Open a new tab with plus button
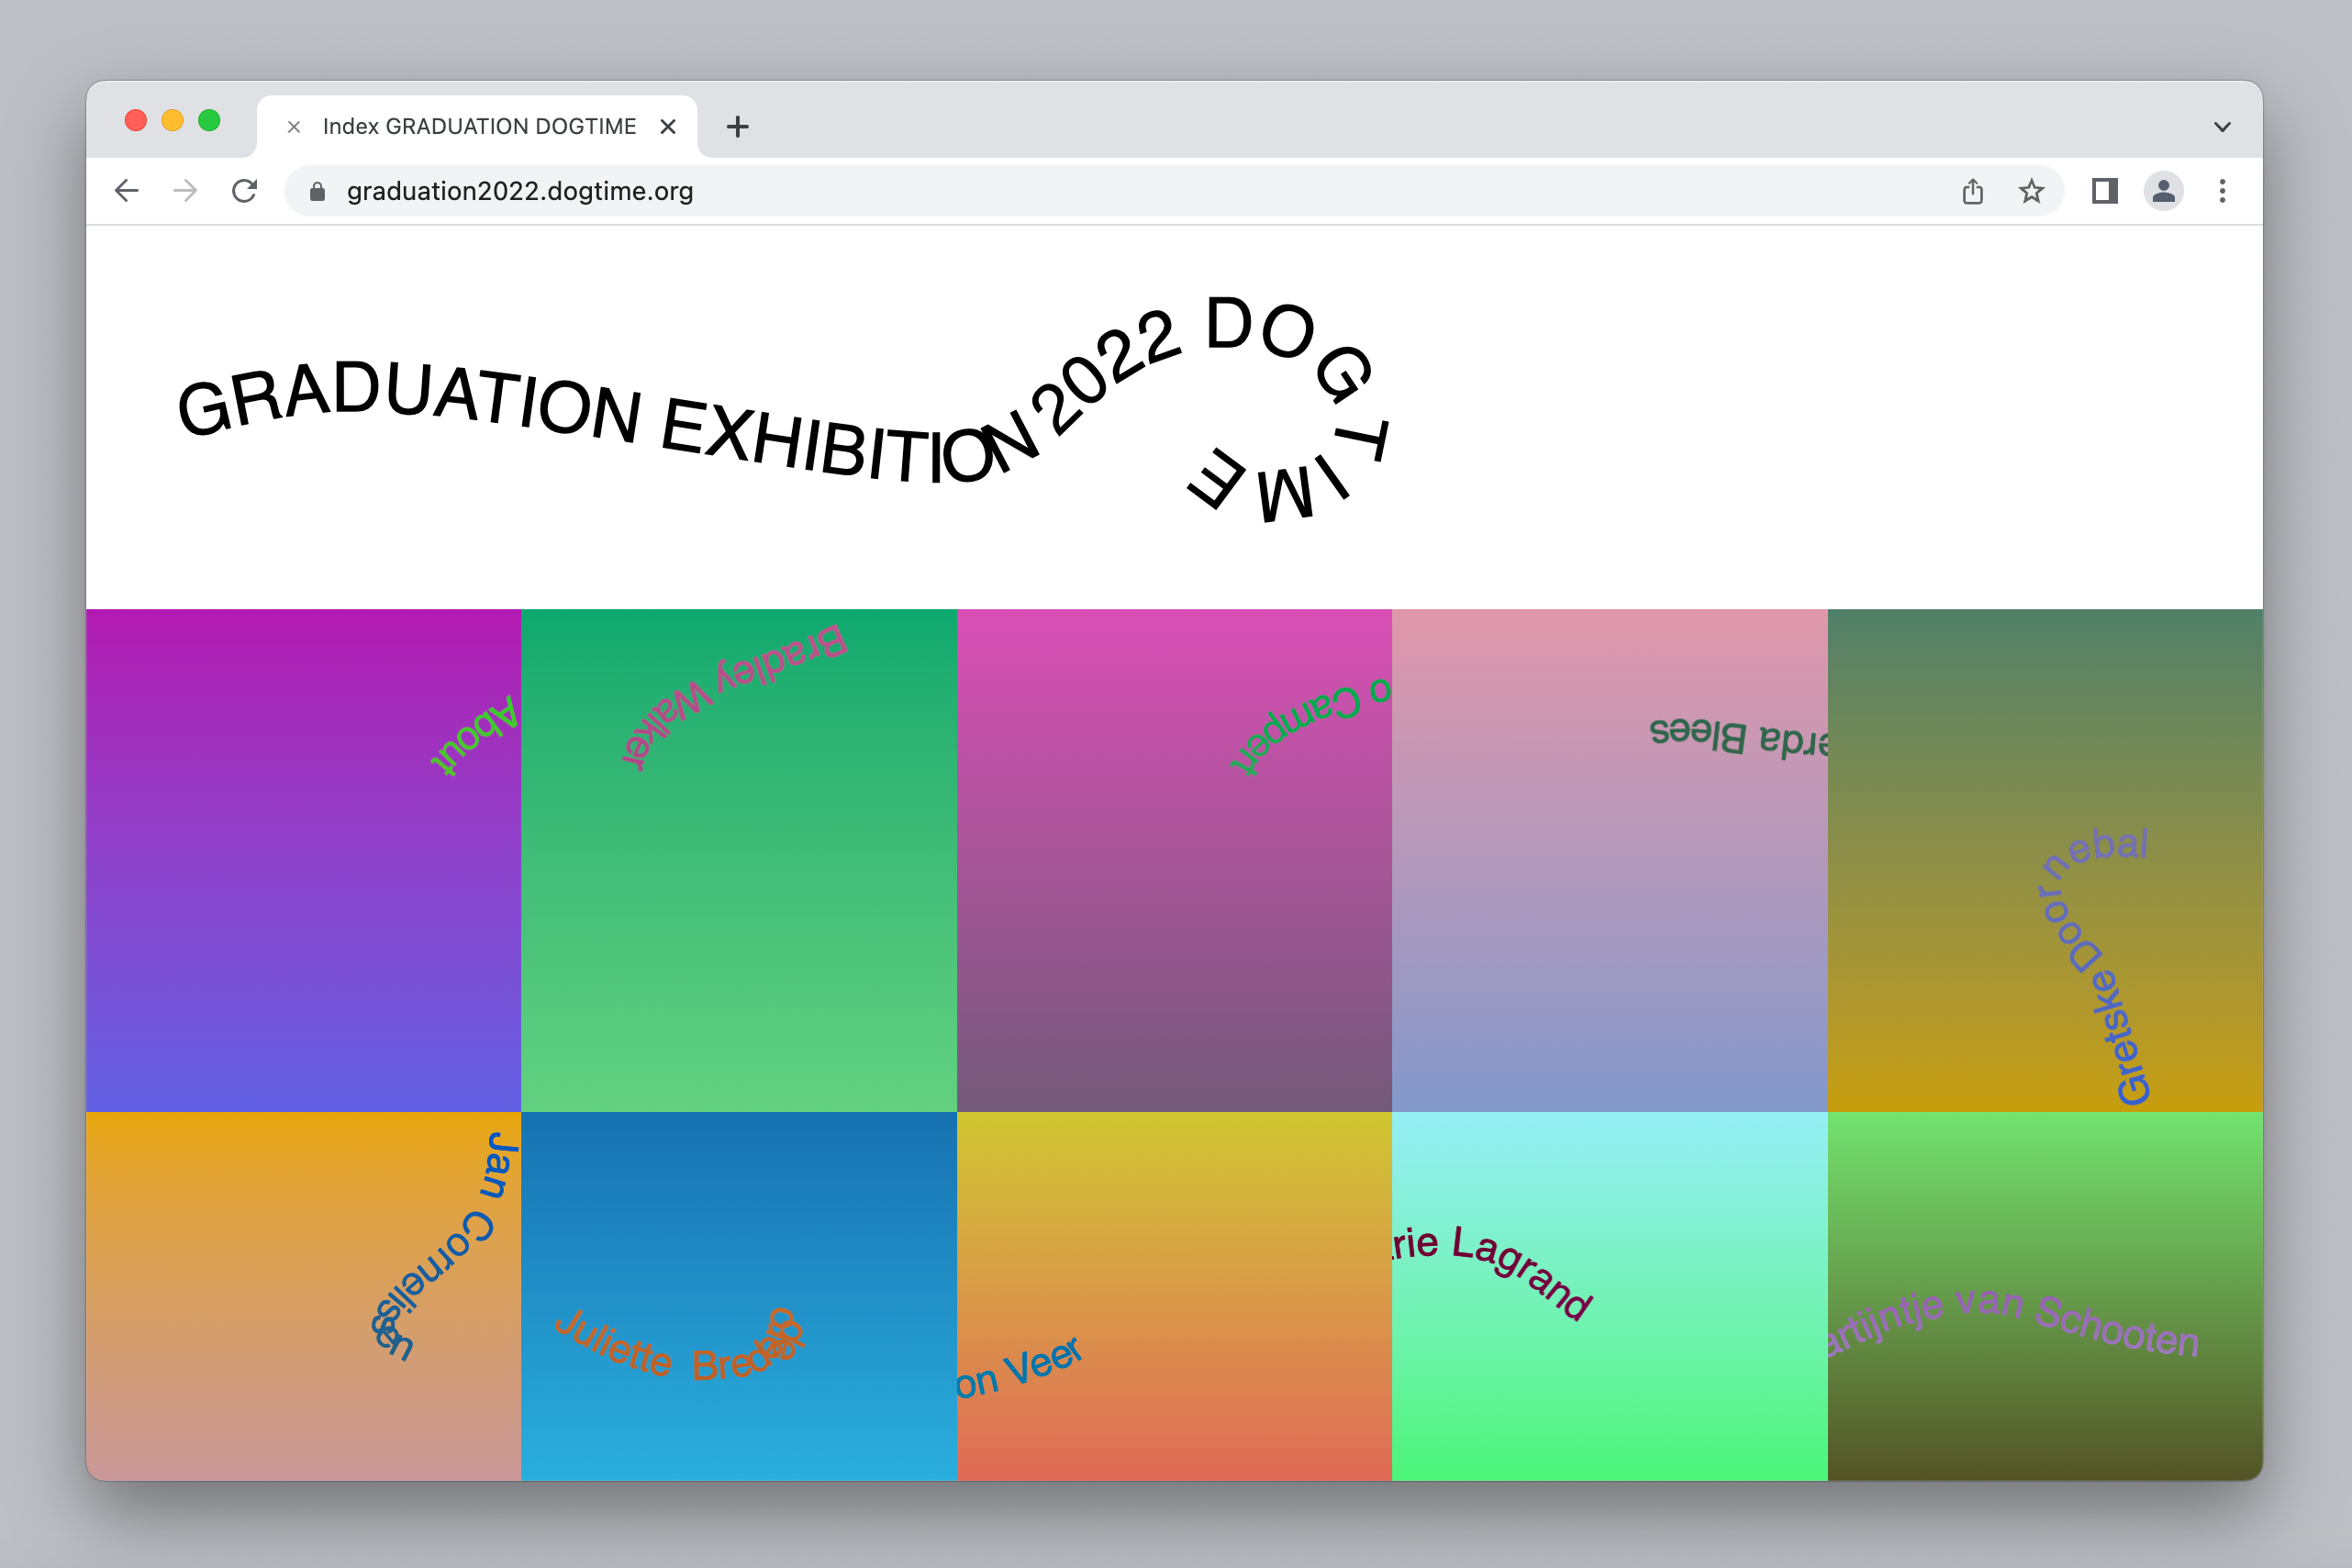 click(x=737, y=127)
